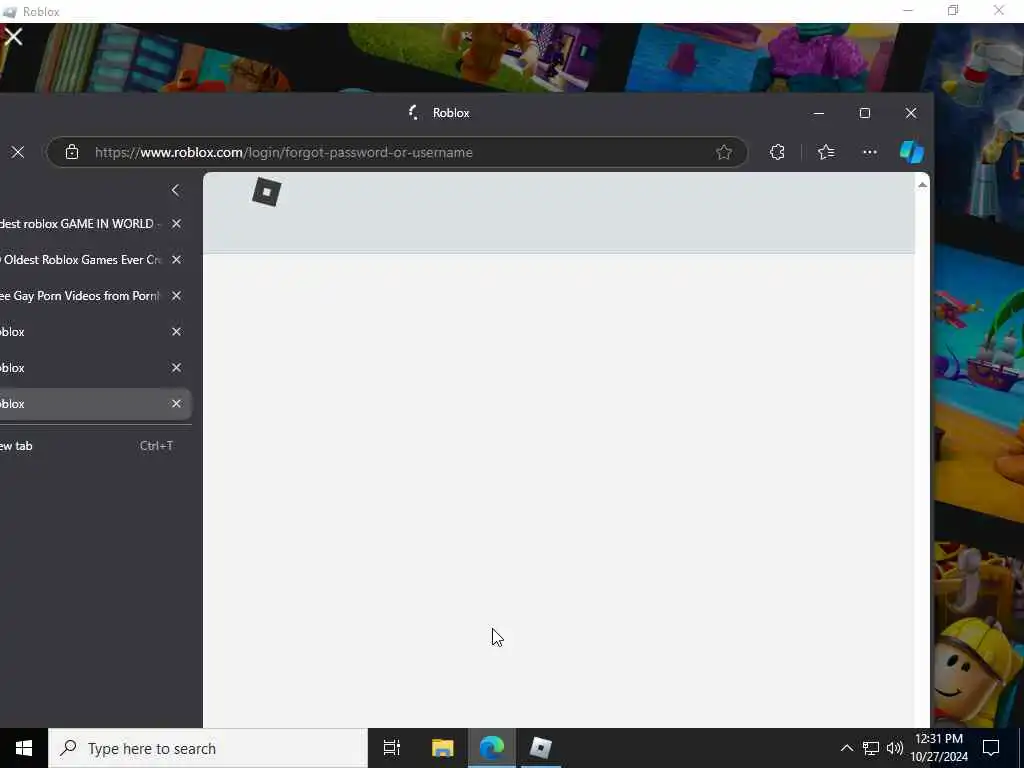This screenshot has width=1024, height=768.
Task: Click the taskbar search box
Action: point(208,748)
